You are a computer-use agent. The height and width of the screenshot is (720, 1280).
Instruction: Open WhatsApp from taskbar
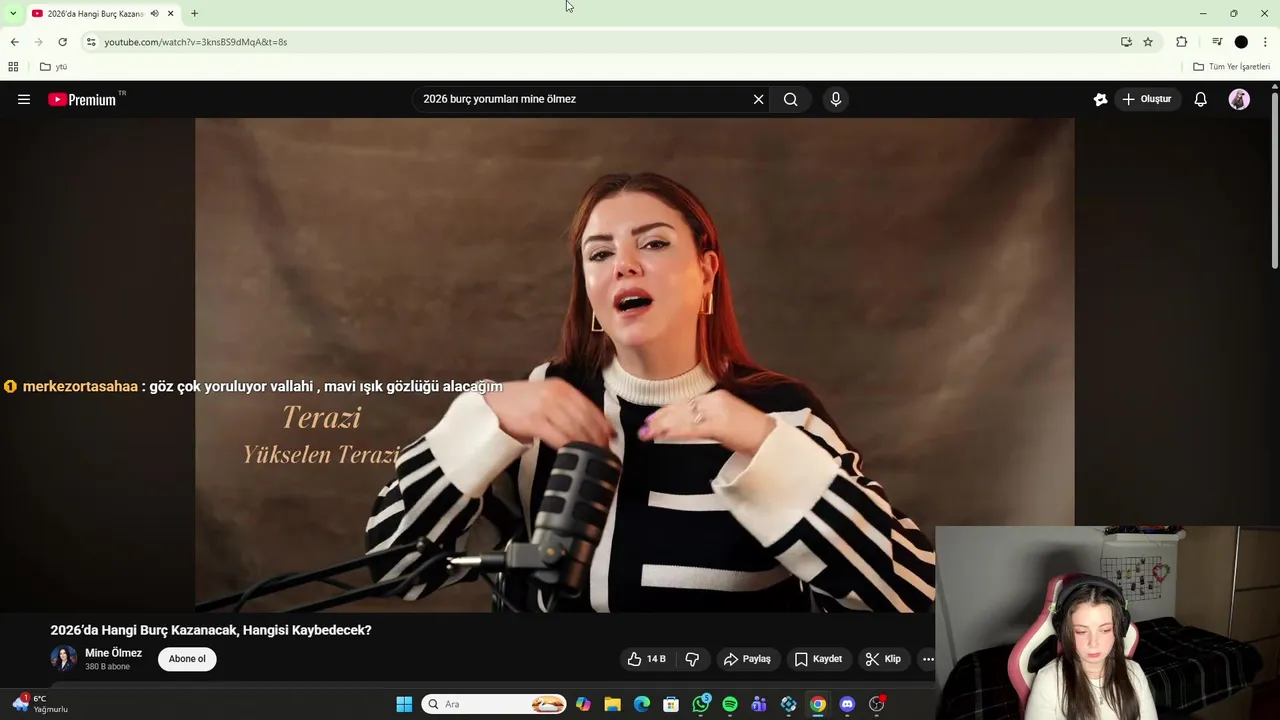701,704
